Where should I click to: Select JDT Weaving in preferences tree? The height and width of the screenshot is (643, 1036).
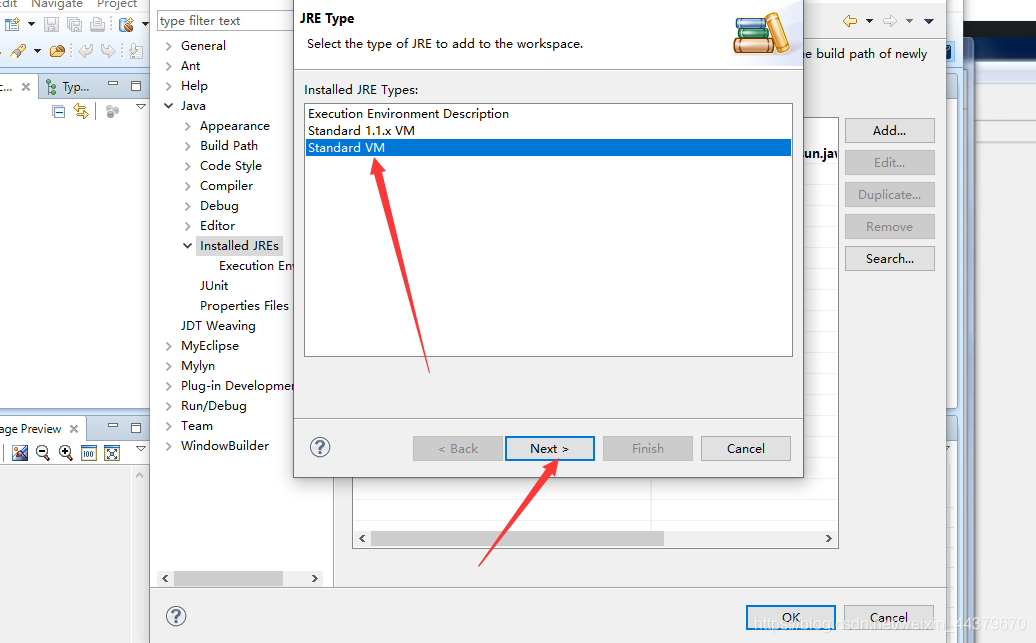[x=218, y=326]
